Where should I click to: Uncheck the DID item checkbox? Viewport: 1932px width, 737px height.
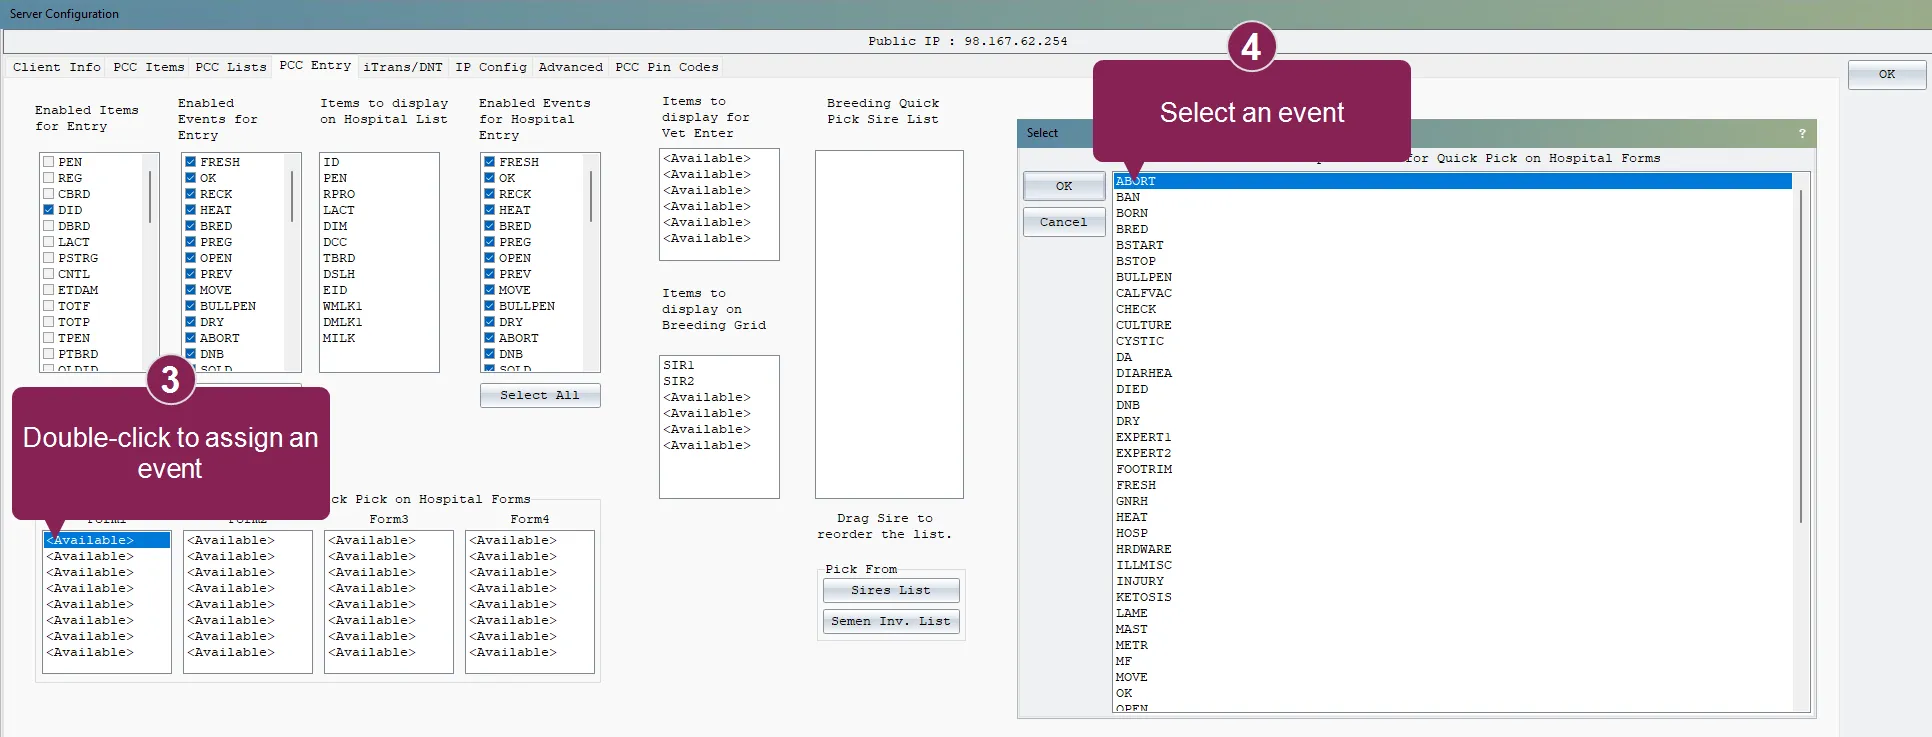48,210
